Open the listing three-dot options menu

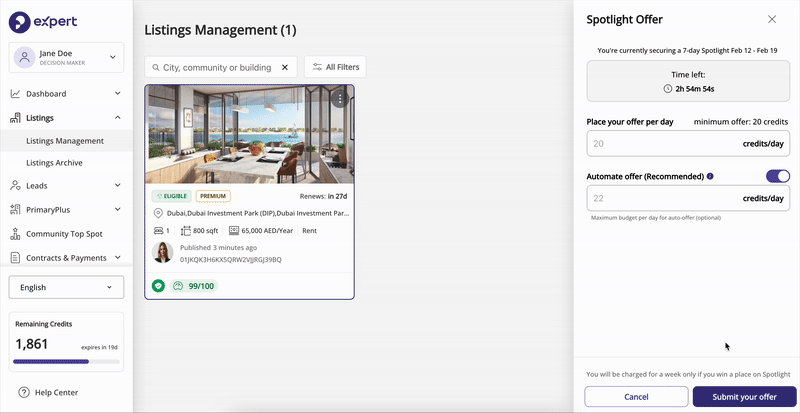pyautogui.click(x=340, y=99)
